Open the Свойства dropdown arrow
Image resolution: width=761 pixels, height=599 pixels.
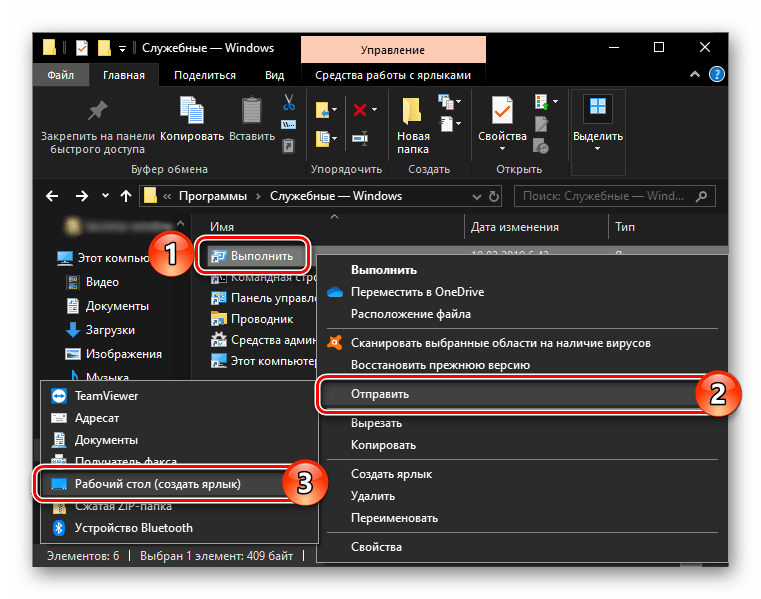pos(502,149)
